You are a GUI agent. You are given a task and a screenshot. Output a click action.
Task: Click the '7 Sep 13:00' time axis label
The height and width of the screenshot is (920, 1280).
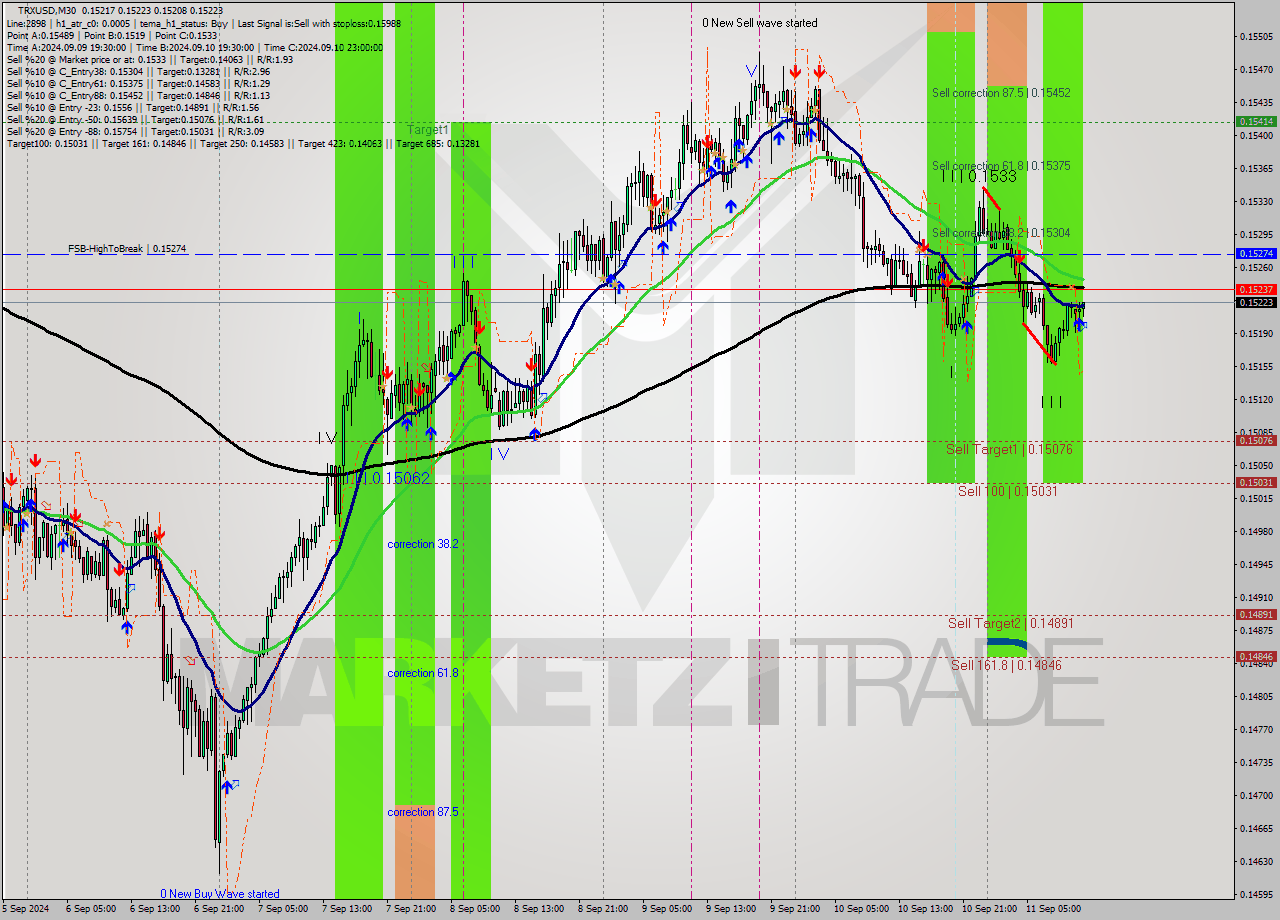[x=347, y=909]
